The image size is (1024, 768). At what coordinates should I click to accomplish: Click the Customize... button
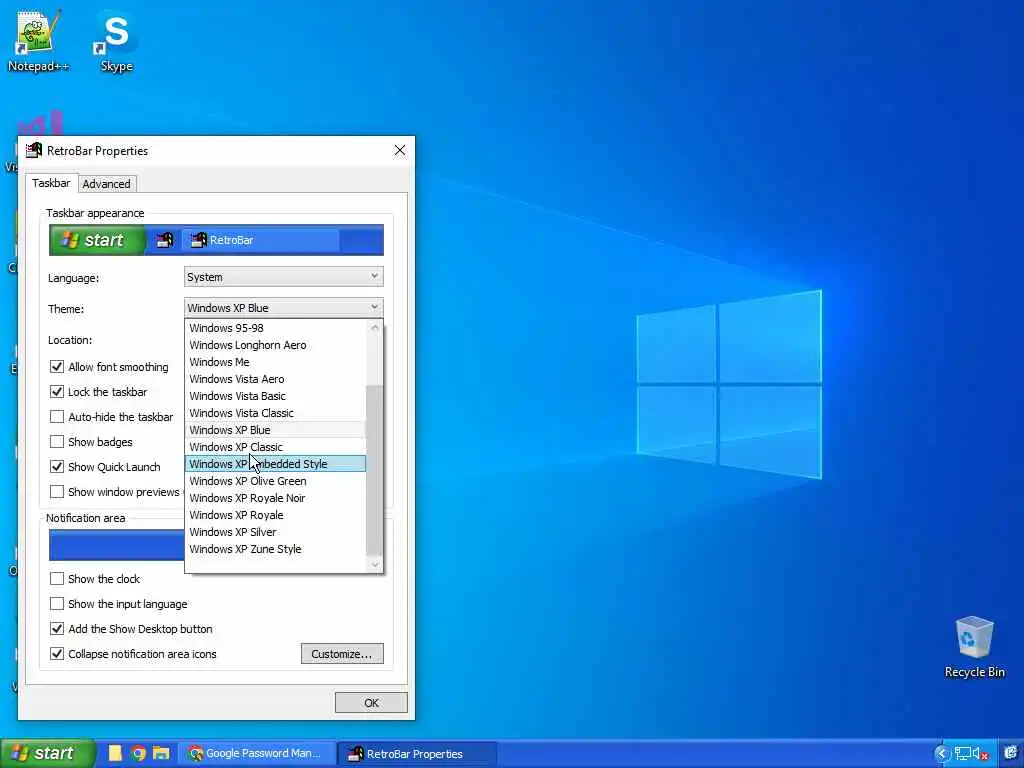[342, 654]
